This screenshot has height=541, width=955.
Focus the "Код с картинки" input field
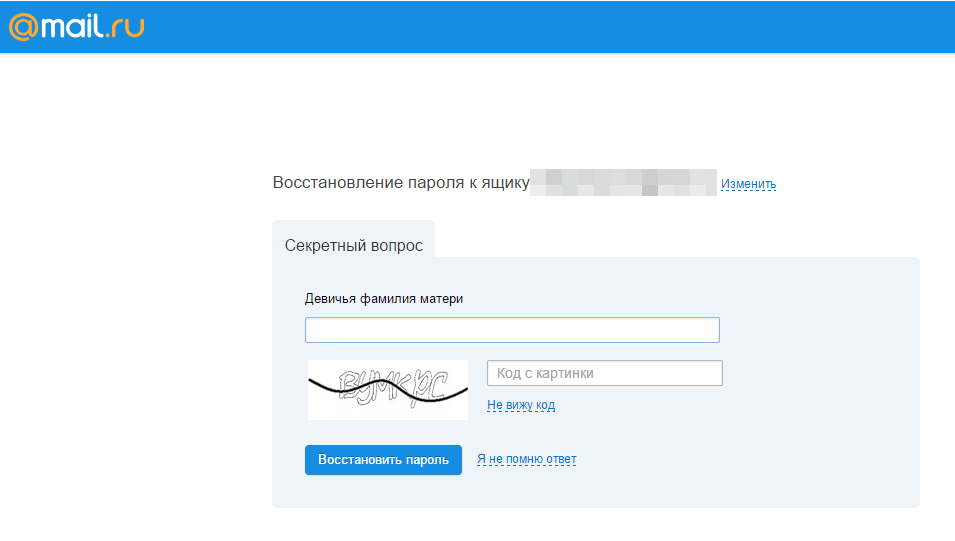click(x=604, y=373)
